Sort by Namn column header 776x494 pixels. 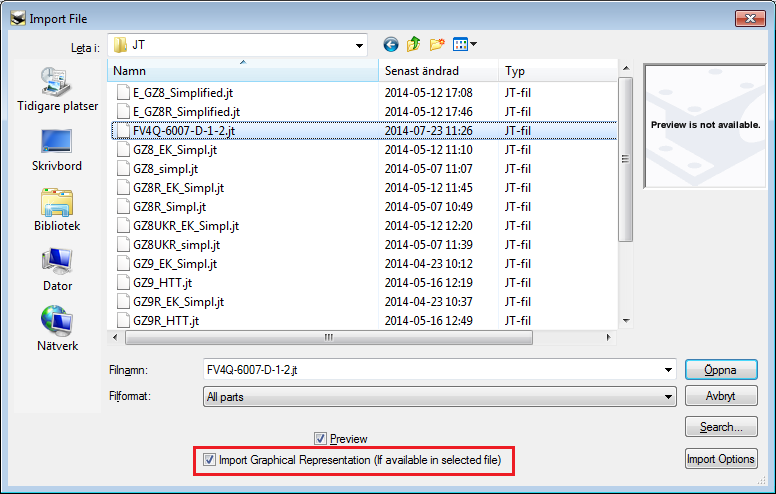242,71
